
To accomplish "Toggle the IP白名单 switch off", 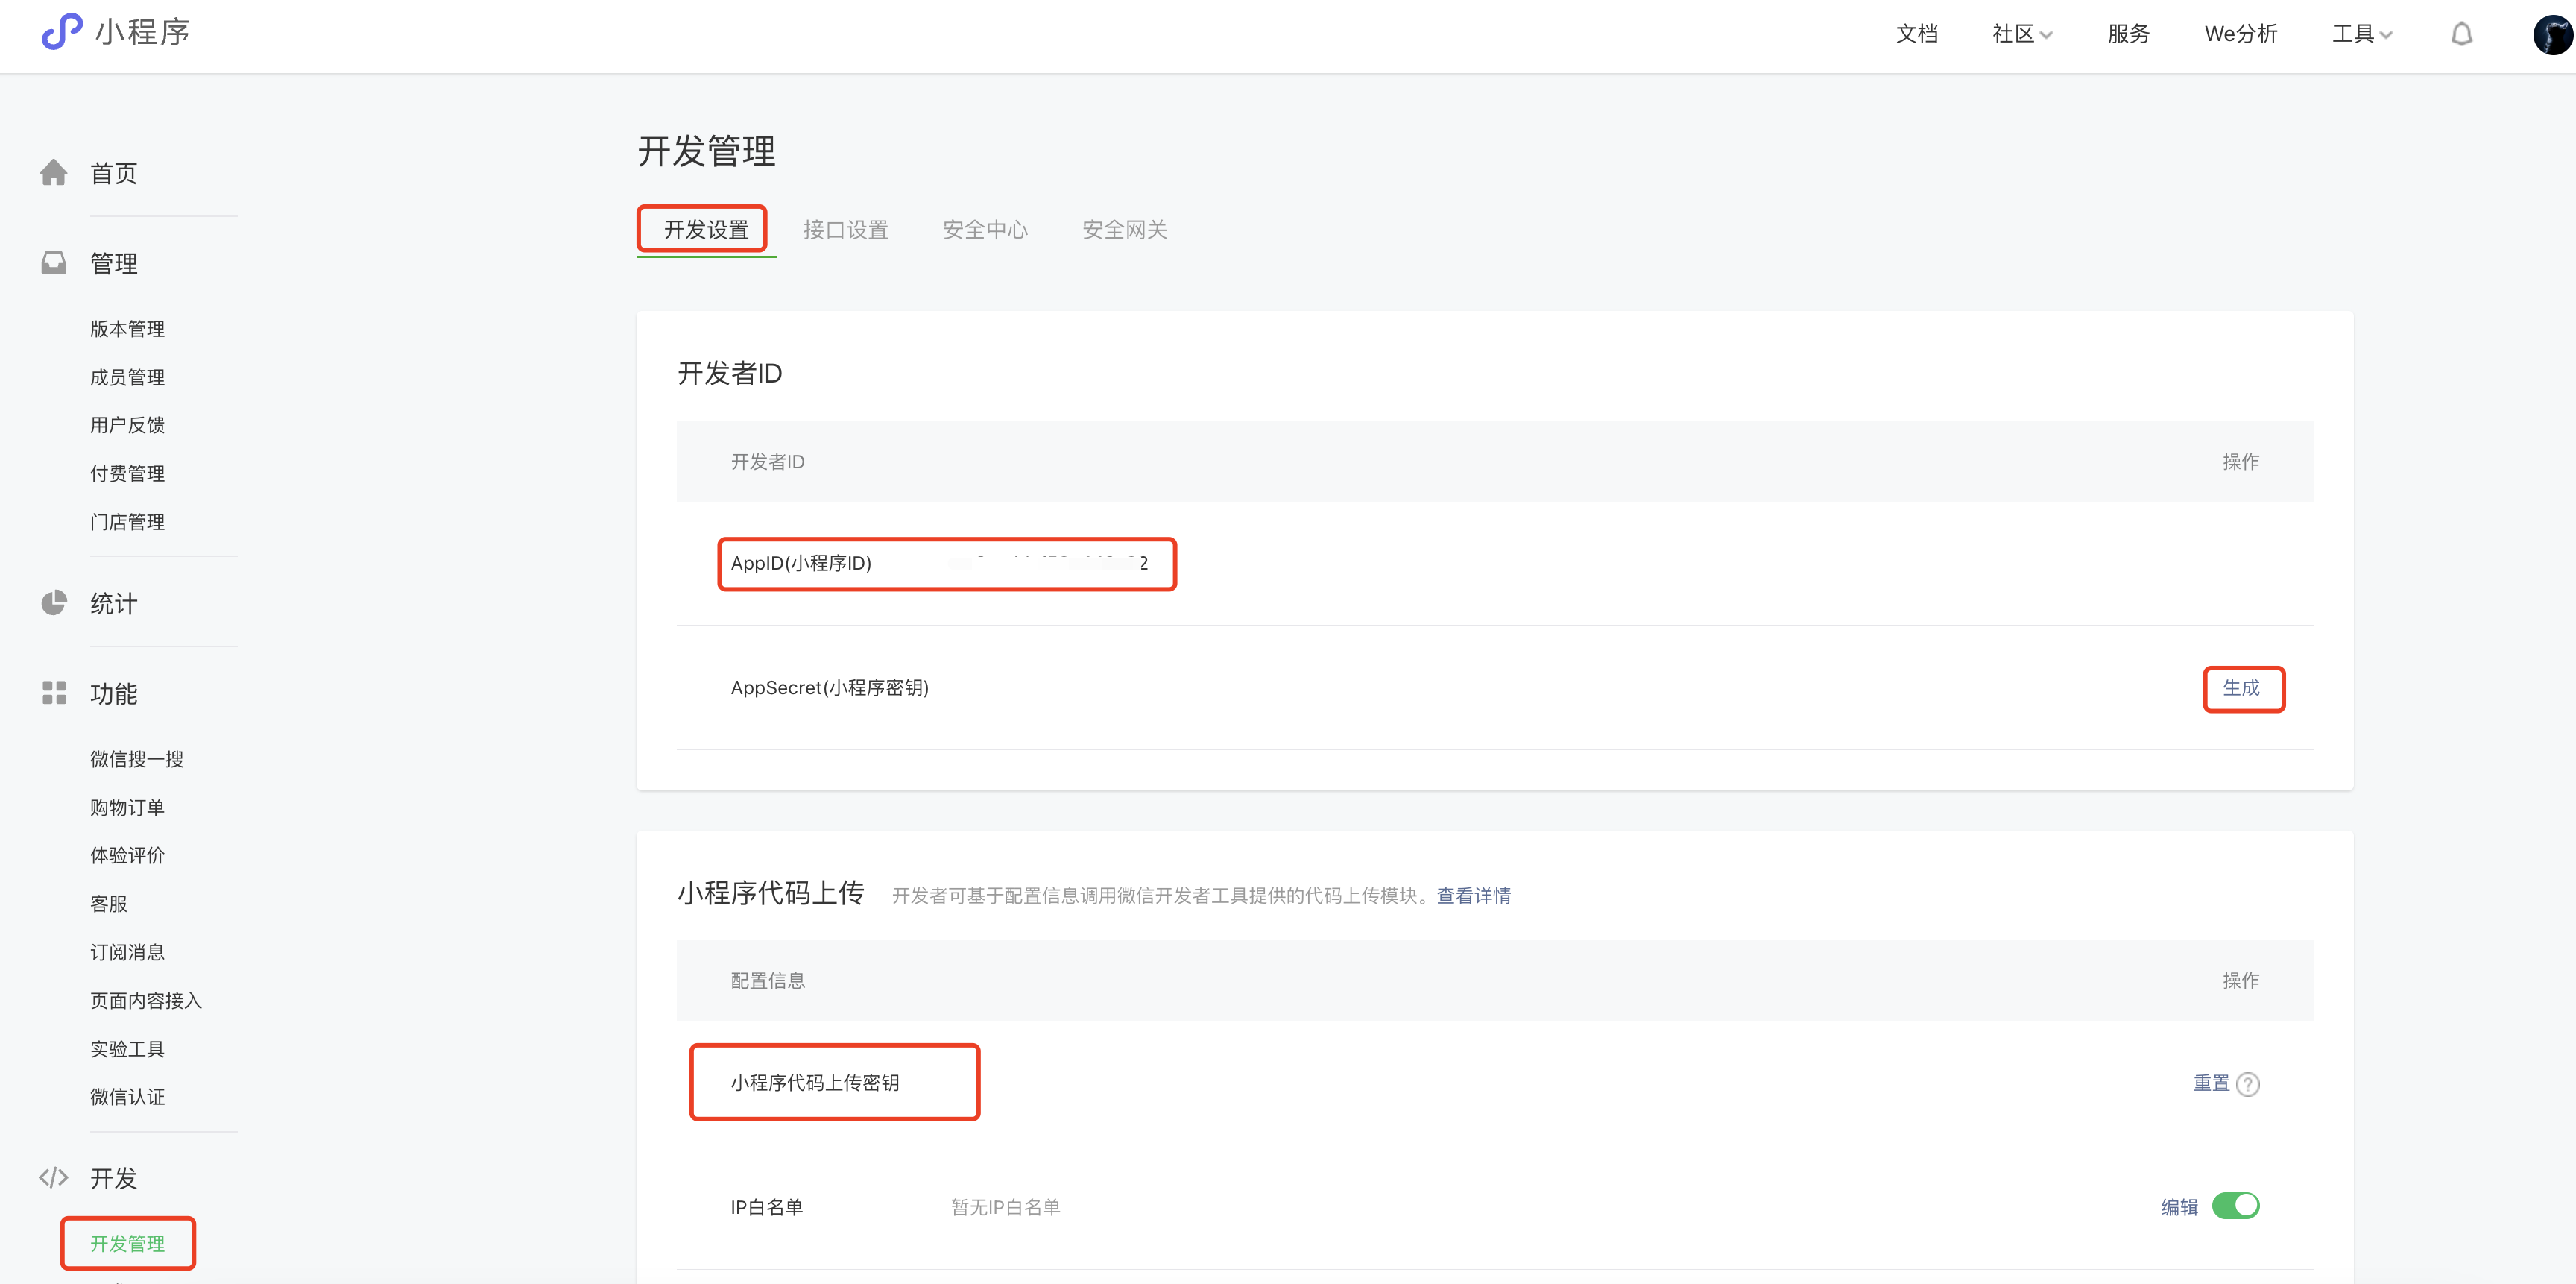I will tap(2235, 1206).
